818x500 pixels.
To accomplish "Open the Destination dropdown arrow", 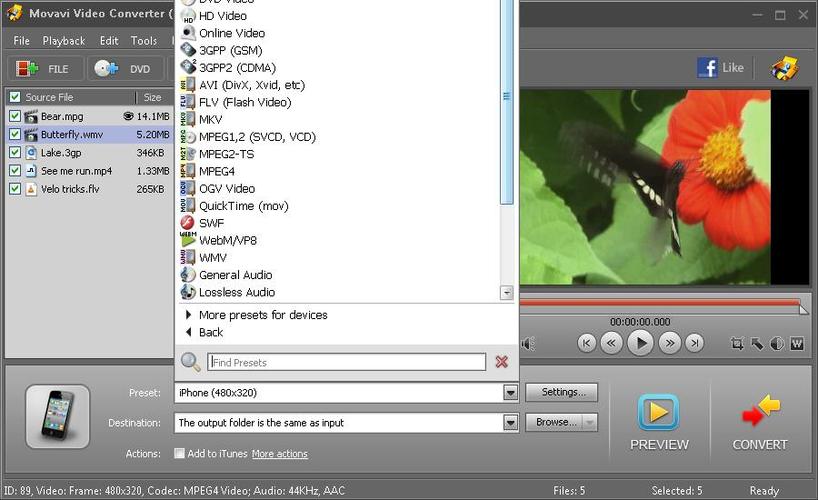I will pyautogui.click(x=510, y=422).
